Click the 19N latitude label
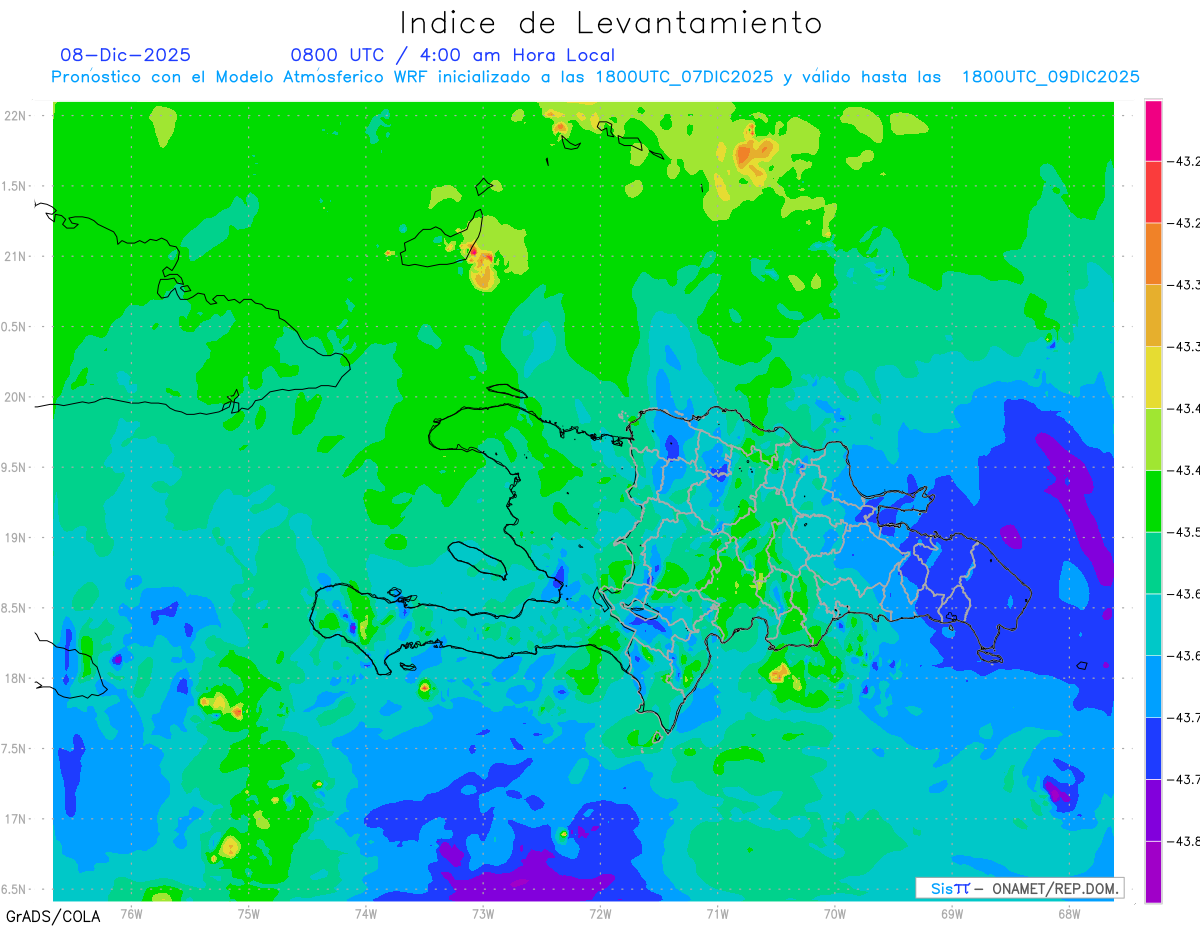The height and width of the screenshot is (927, 1200). coord(16,538)
